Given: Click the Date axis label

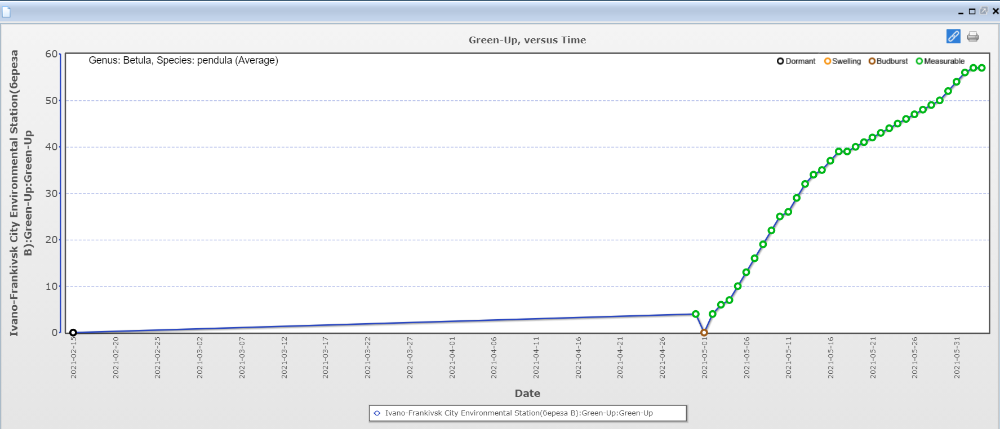Looking at the screenshot, I should click(527, 393).
